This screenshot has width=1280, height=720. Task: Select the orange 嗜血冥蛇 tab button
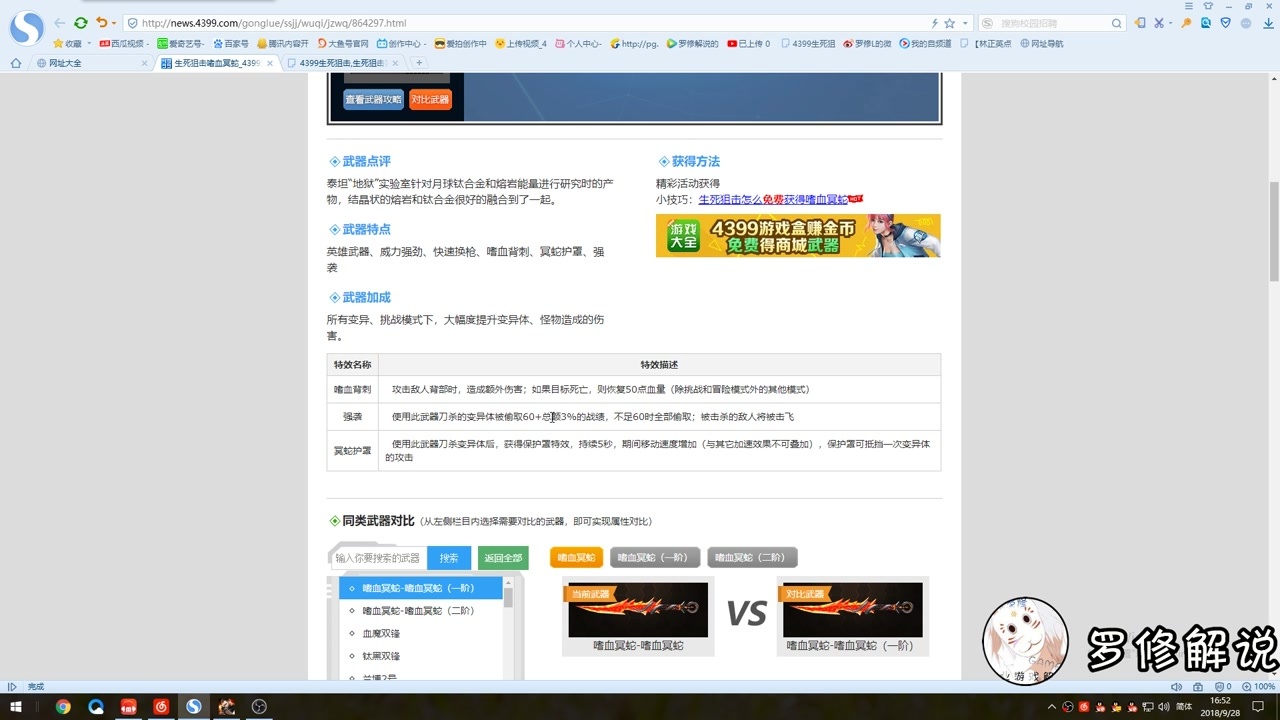coord(576,558)
